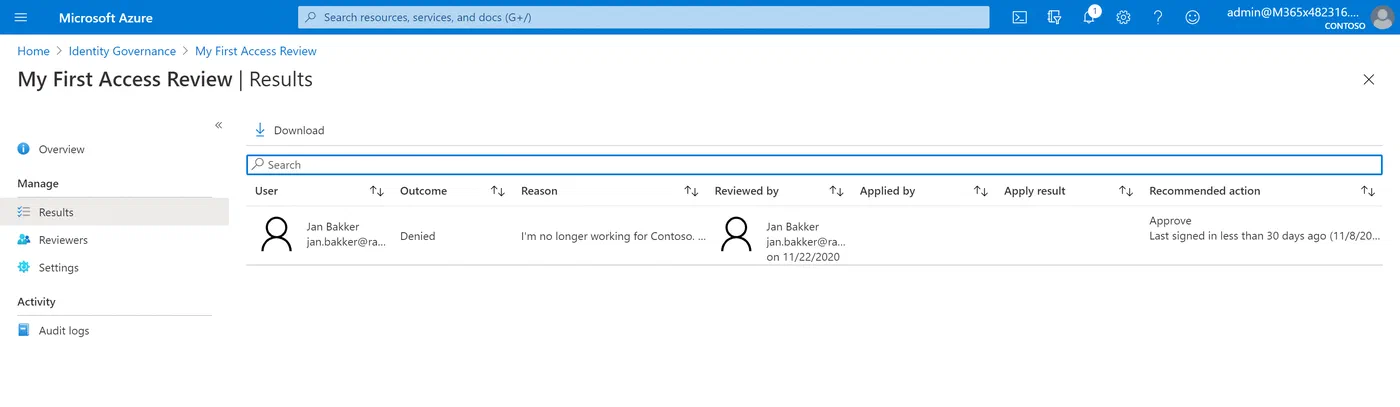Open the notifications bell
Viewport: 1400px width, 407px height.
[1089, 17]
